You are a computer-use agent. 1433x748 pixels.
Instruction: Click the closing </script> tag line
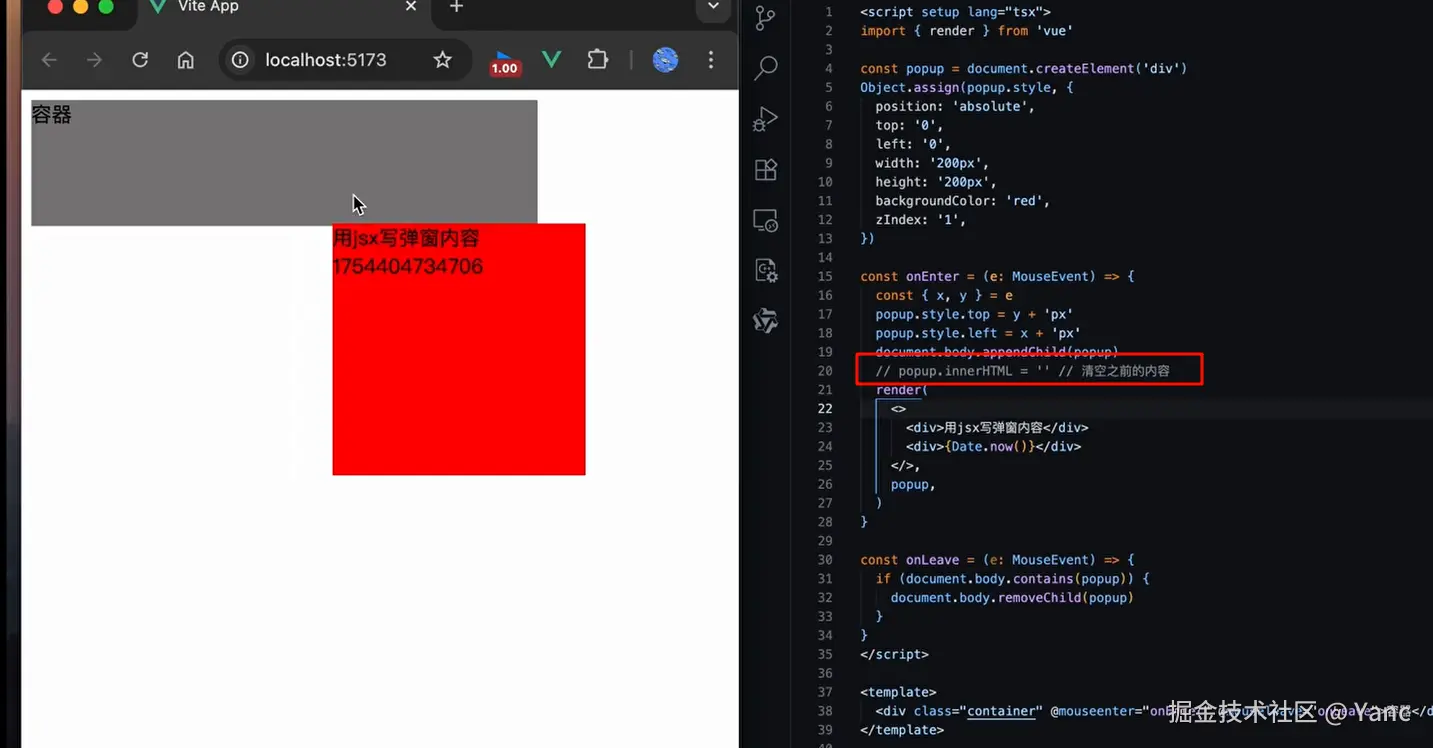click(894, 655)
